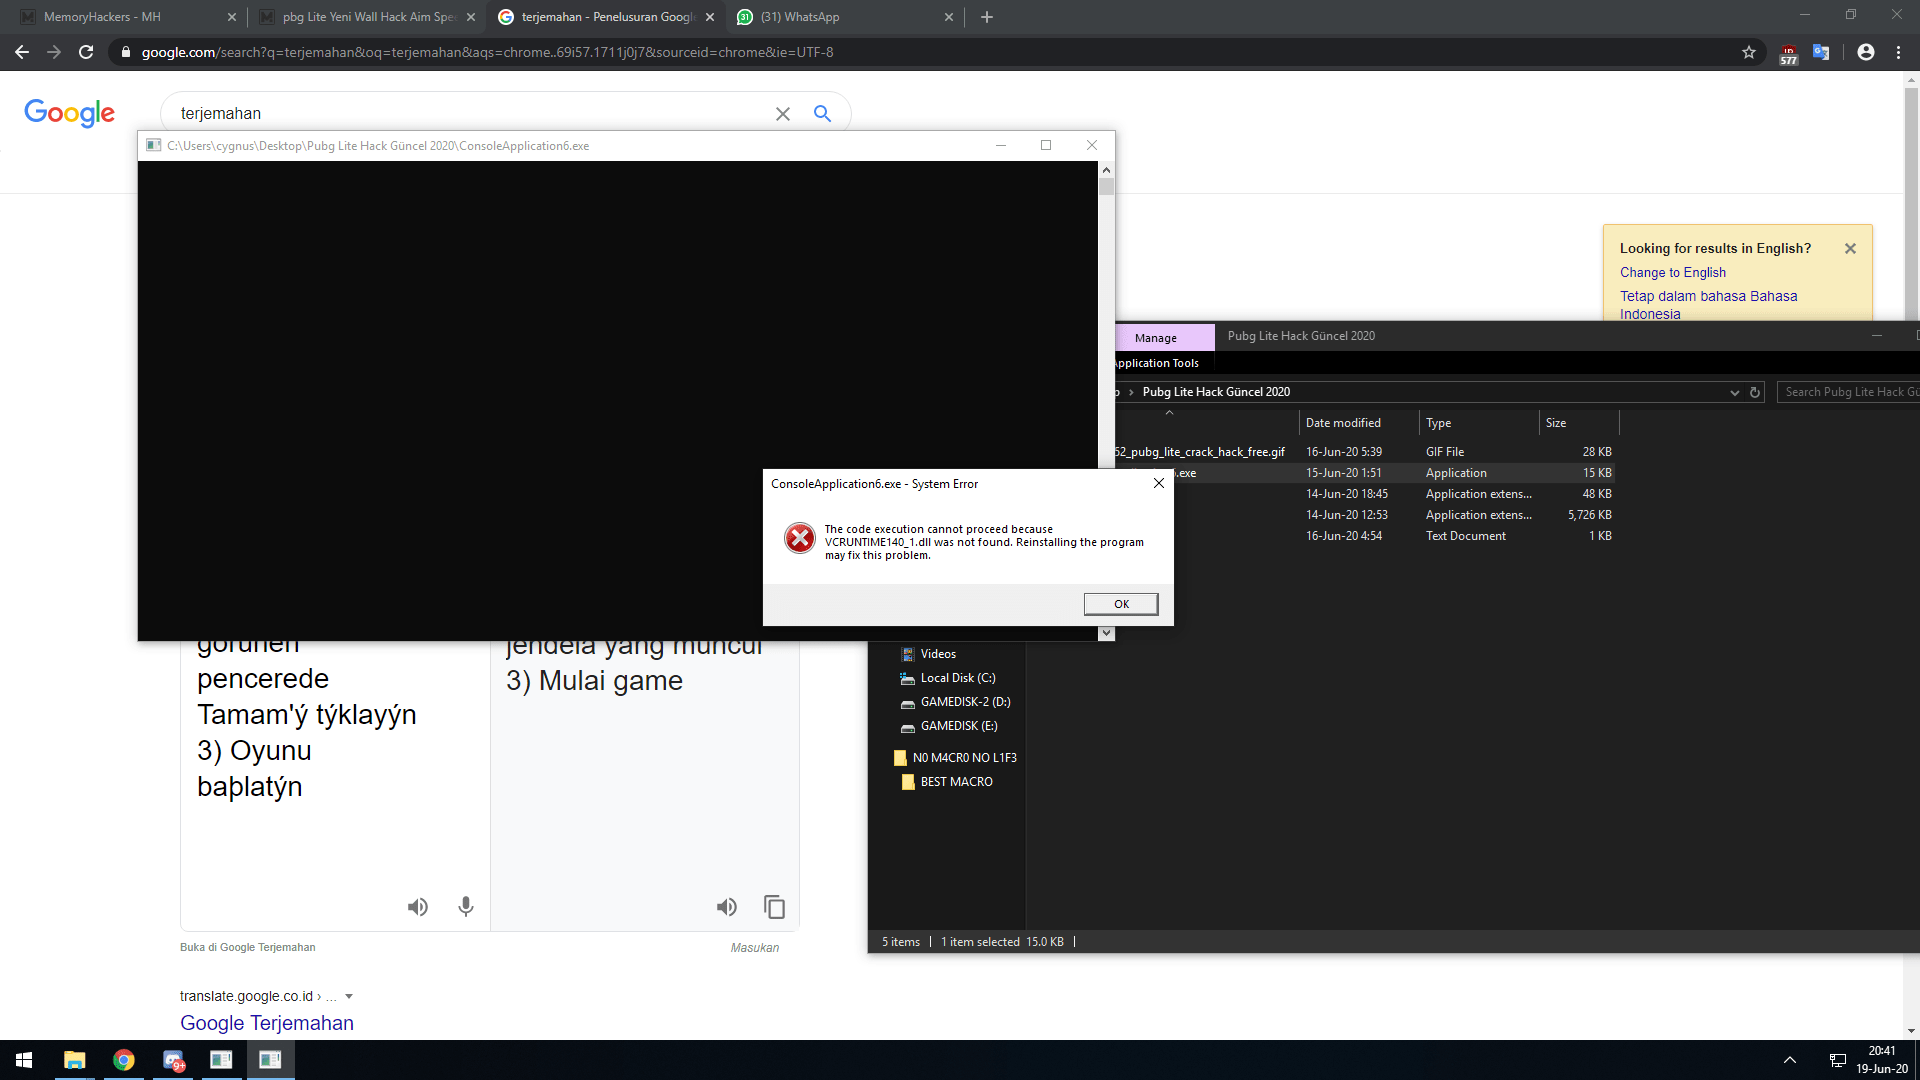The width and height of the screenshot is (1920, 1080).
Task: Open File Explorer from the taskbar
Action: click(74, 1060)
